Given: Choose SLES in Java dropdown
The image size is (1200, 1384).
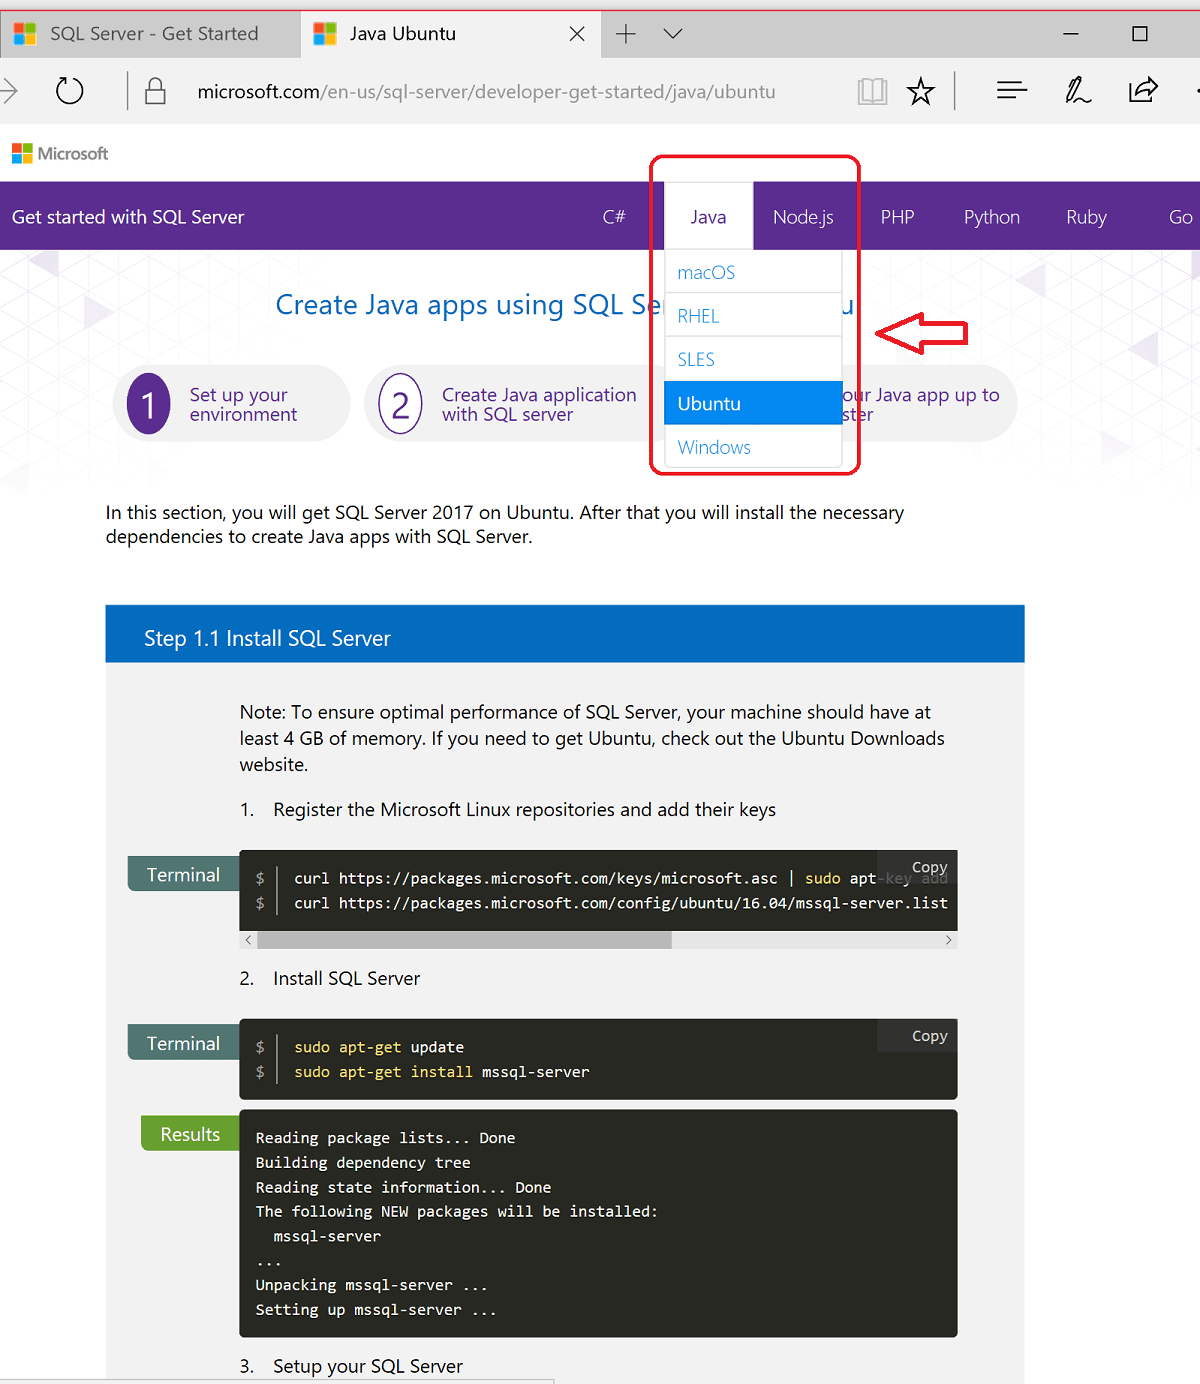Looking at the screenshot, I should point(753,359).
